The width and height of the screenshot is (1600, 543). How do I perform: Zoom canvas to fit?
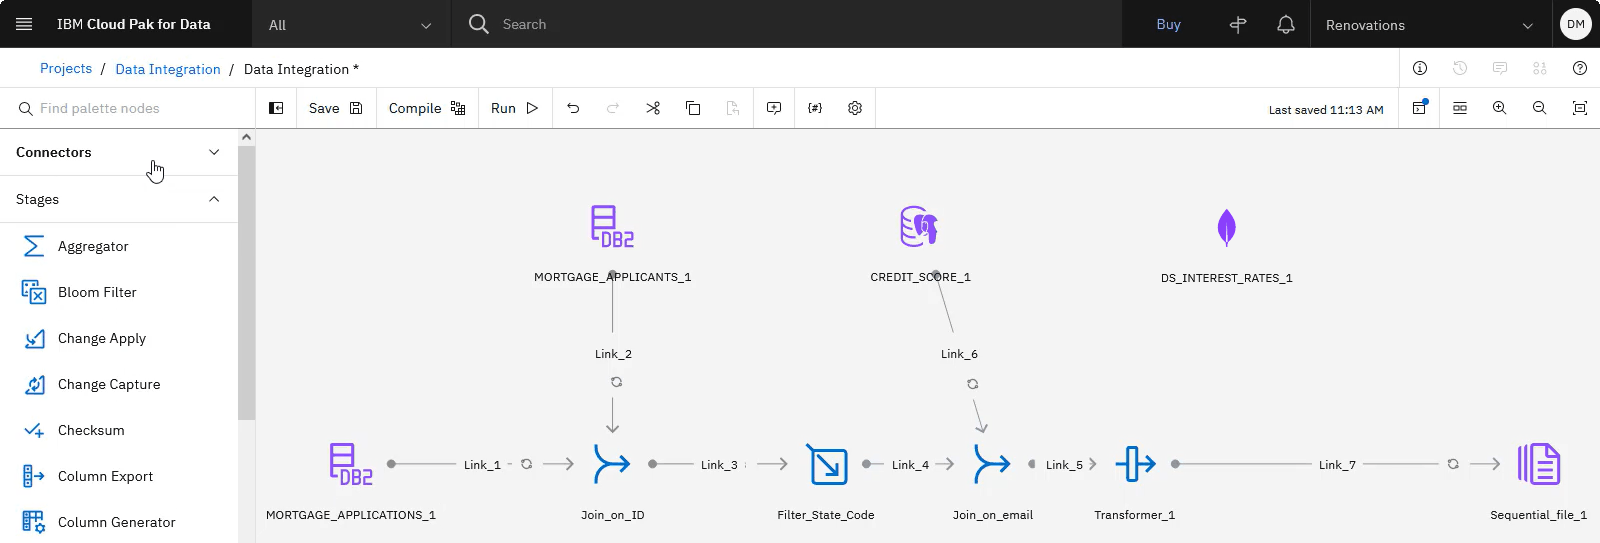coord(1580,108)
